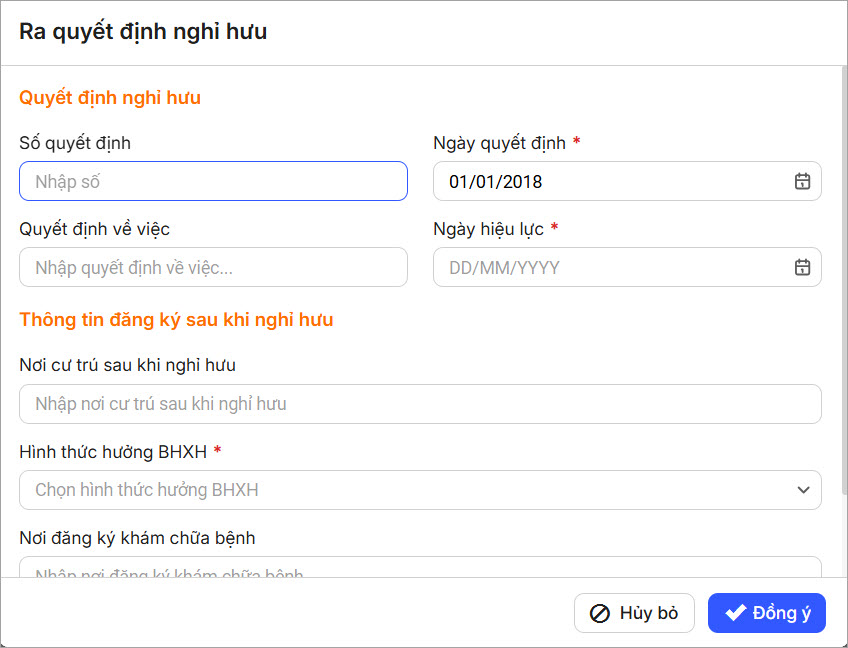The image size is (848, 648).
Task: Click the cancel circle icon on Hủy bỏ
Action: (600, 614)
